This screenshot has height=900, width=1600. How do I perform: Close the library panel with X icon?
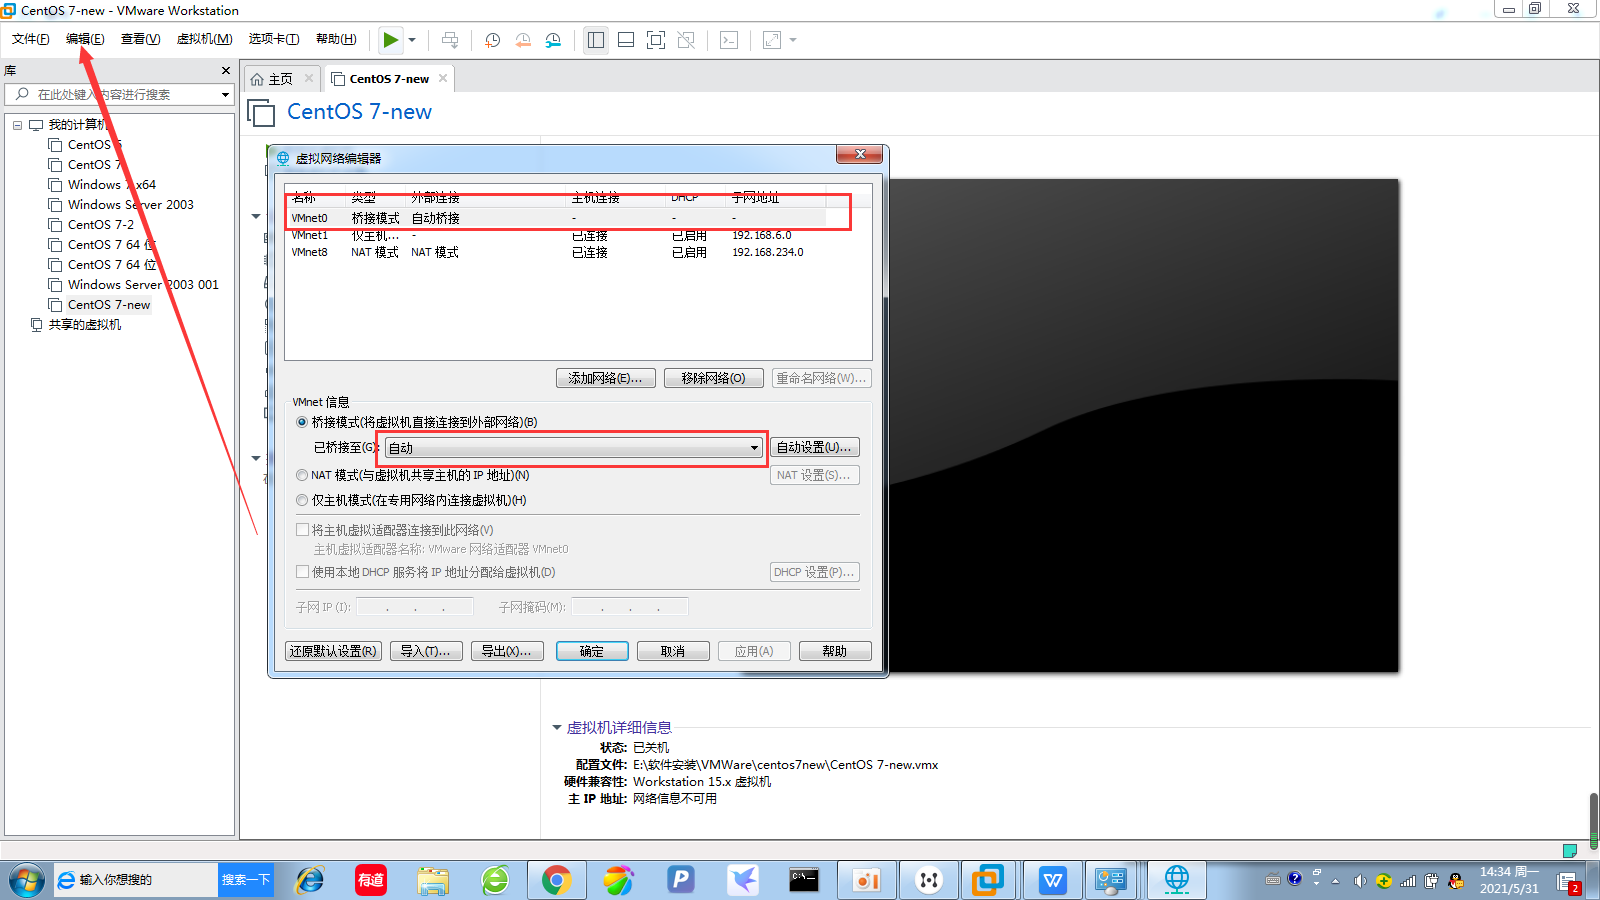tap(226, 70)
